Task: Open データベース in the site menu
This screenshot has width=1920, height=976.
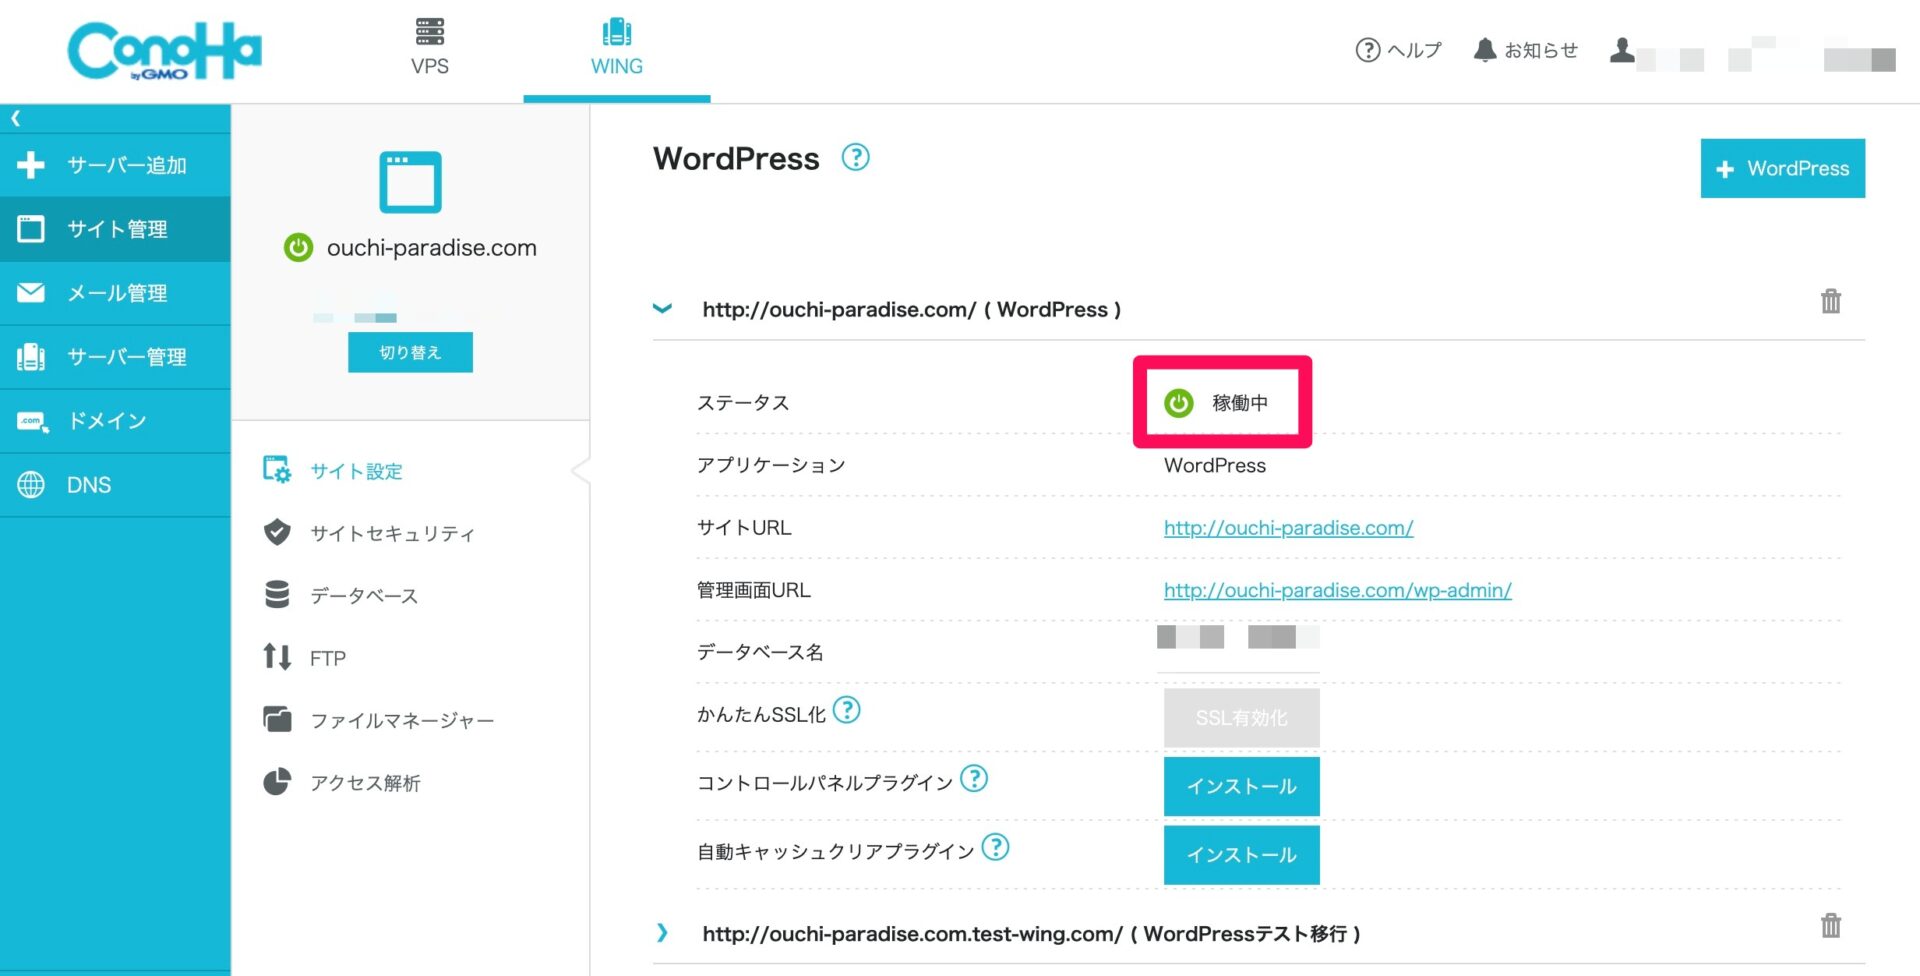Action: 340,595
